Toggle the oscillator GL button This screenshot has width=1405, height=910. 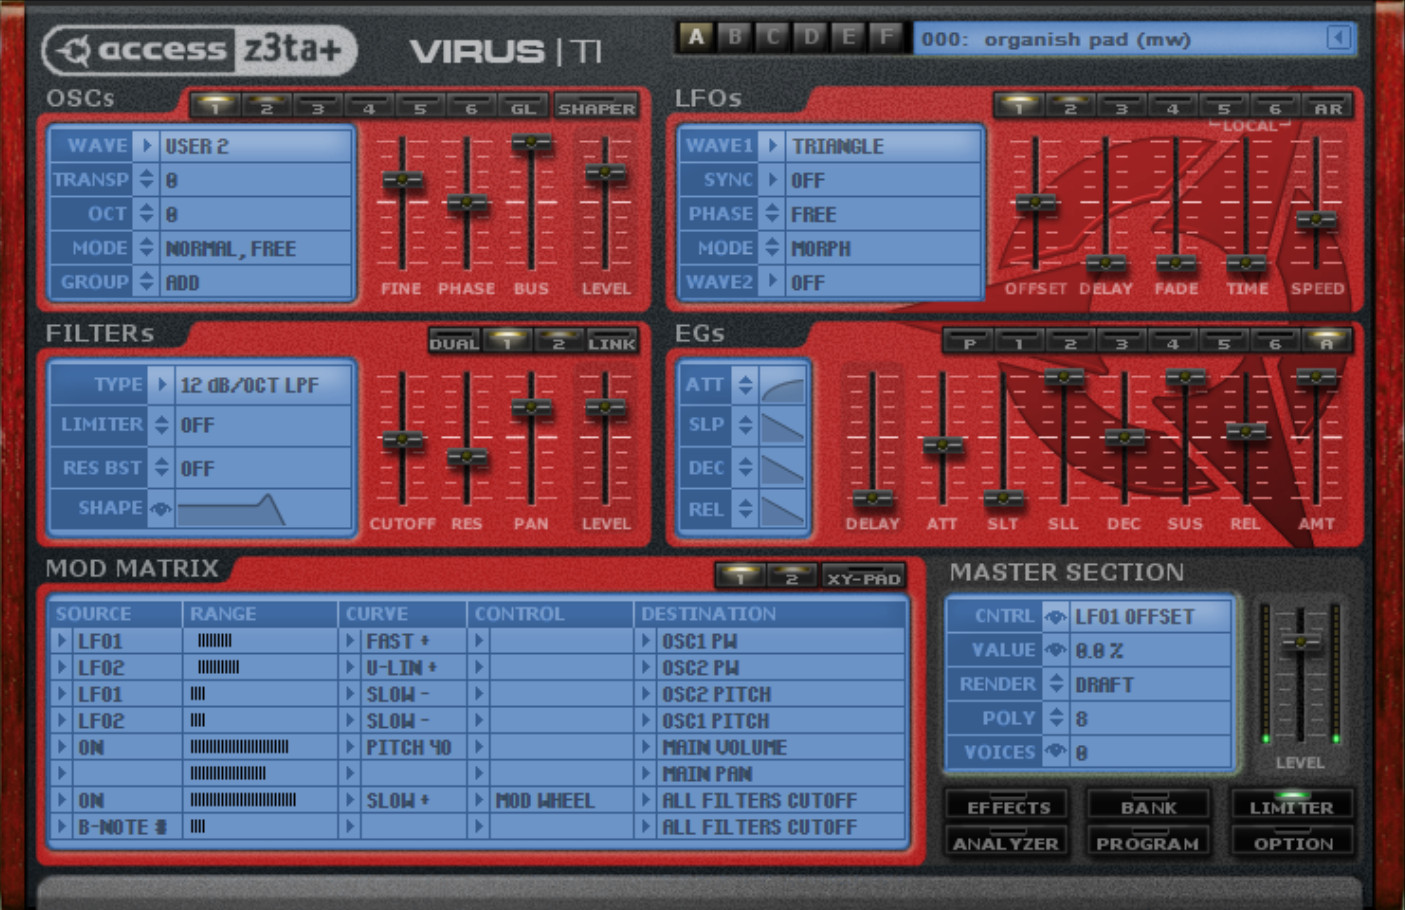pyautogui.click(x=523, y=108)
